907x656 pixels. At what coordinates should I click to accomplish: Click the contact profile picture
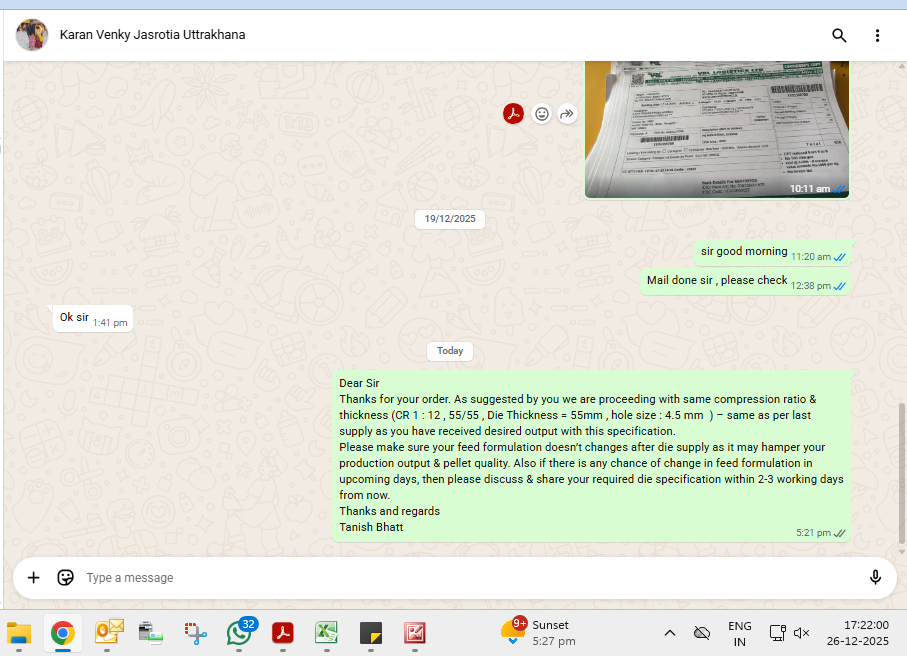[32, 35]
